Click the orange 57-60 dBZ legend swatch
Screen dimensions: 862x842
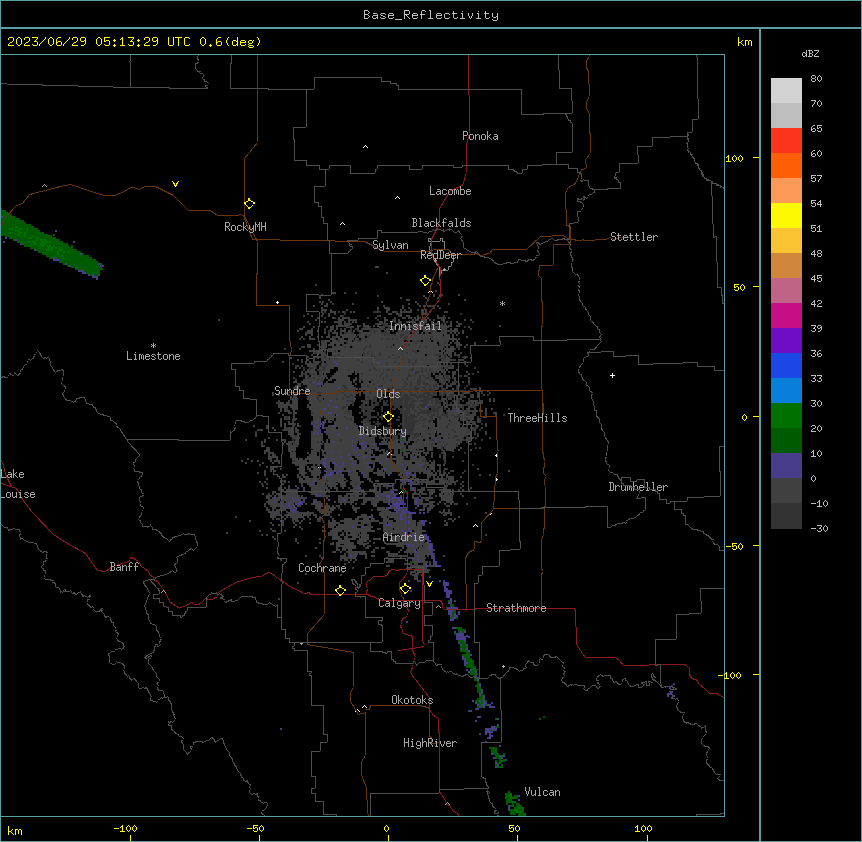click(x=786, y=165)
